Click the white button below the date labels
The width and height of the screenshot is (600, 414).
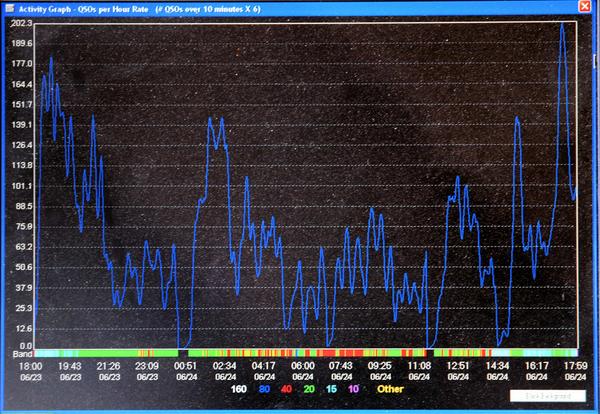pyautogui.click(x=548, y=396)
